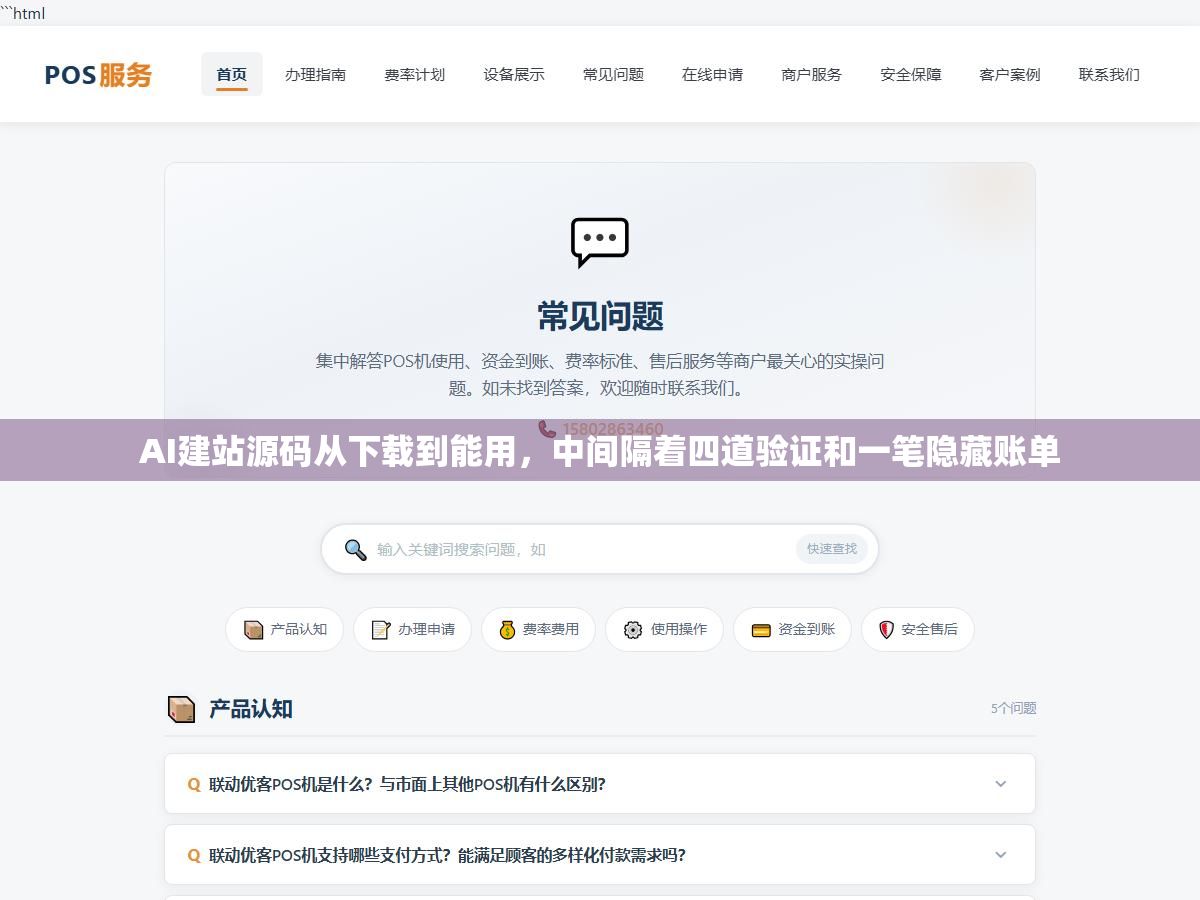Filter by 办理申请 category chip
This screenshot has width=1200, height=900.
tap(412, 630)
